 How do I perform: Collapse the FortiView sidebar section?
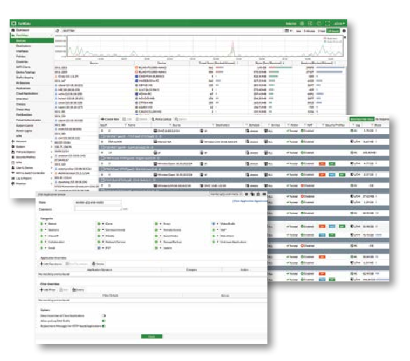point(51,35)
